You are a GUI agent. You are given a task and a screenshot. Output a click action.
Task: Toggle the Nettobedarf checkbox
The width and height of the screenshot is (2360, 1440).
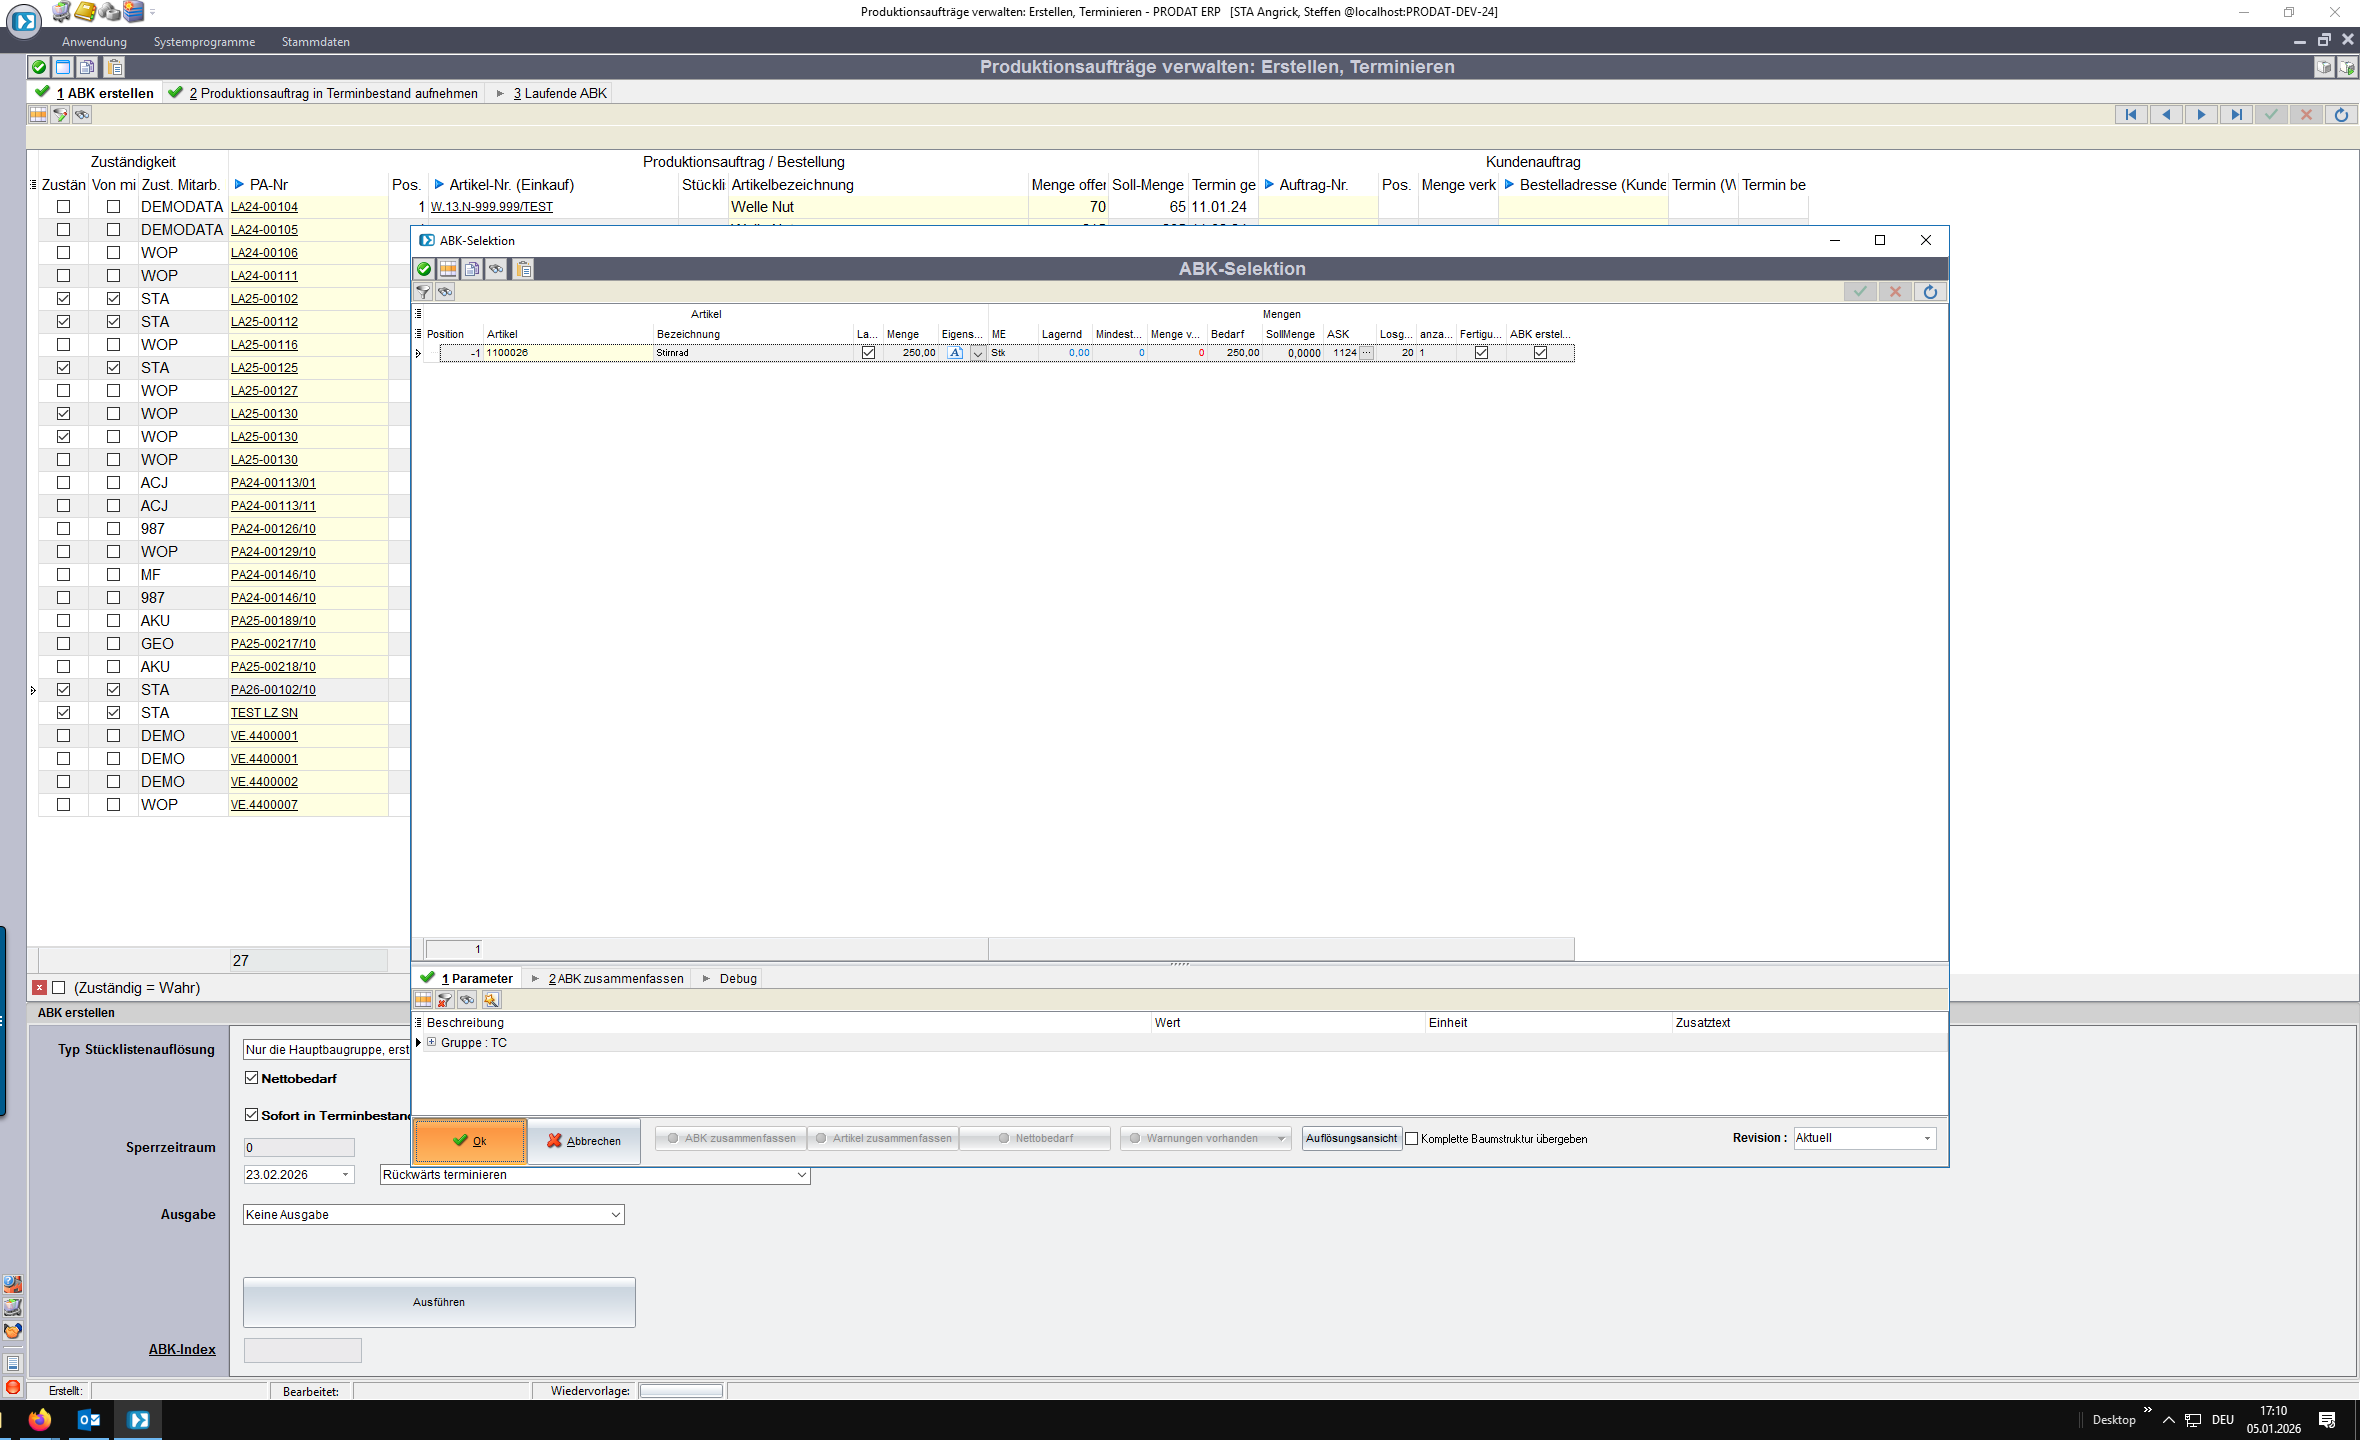click(x=252, y=1078)
